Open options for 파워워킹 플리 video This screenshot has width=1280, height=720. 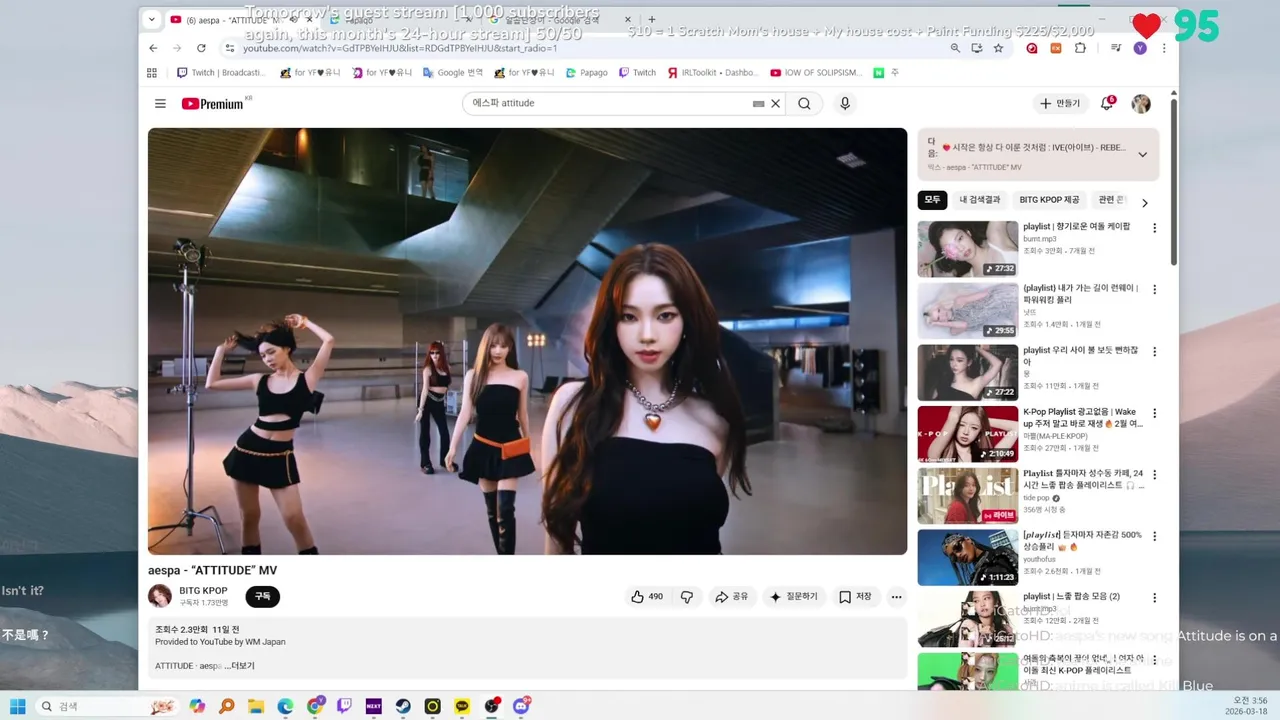click(1154, 290)
